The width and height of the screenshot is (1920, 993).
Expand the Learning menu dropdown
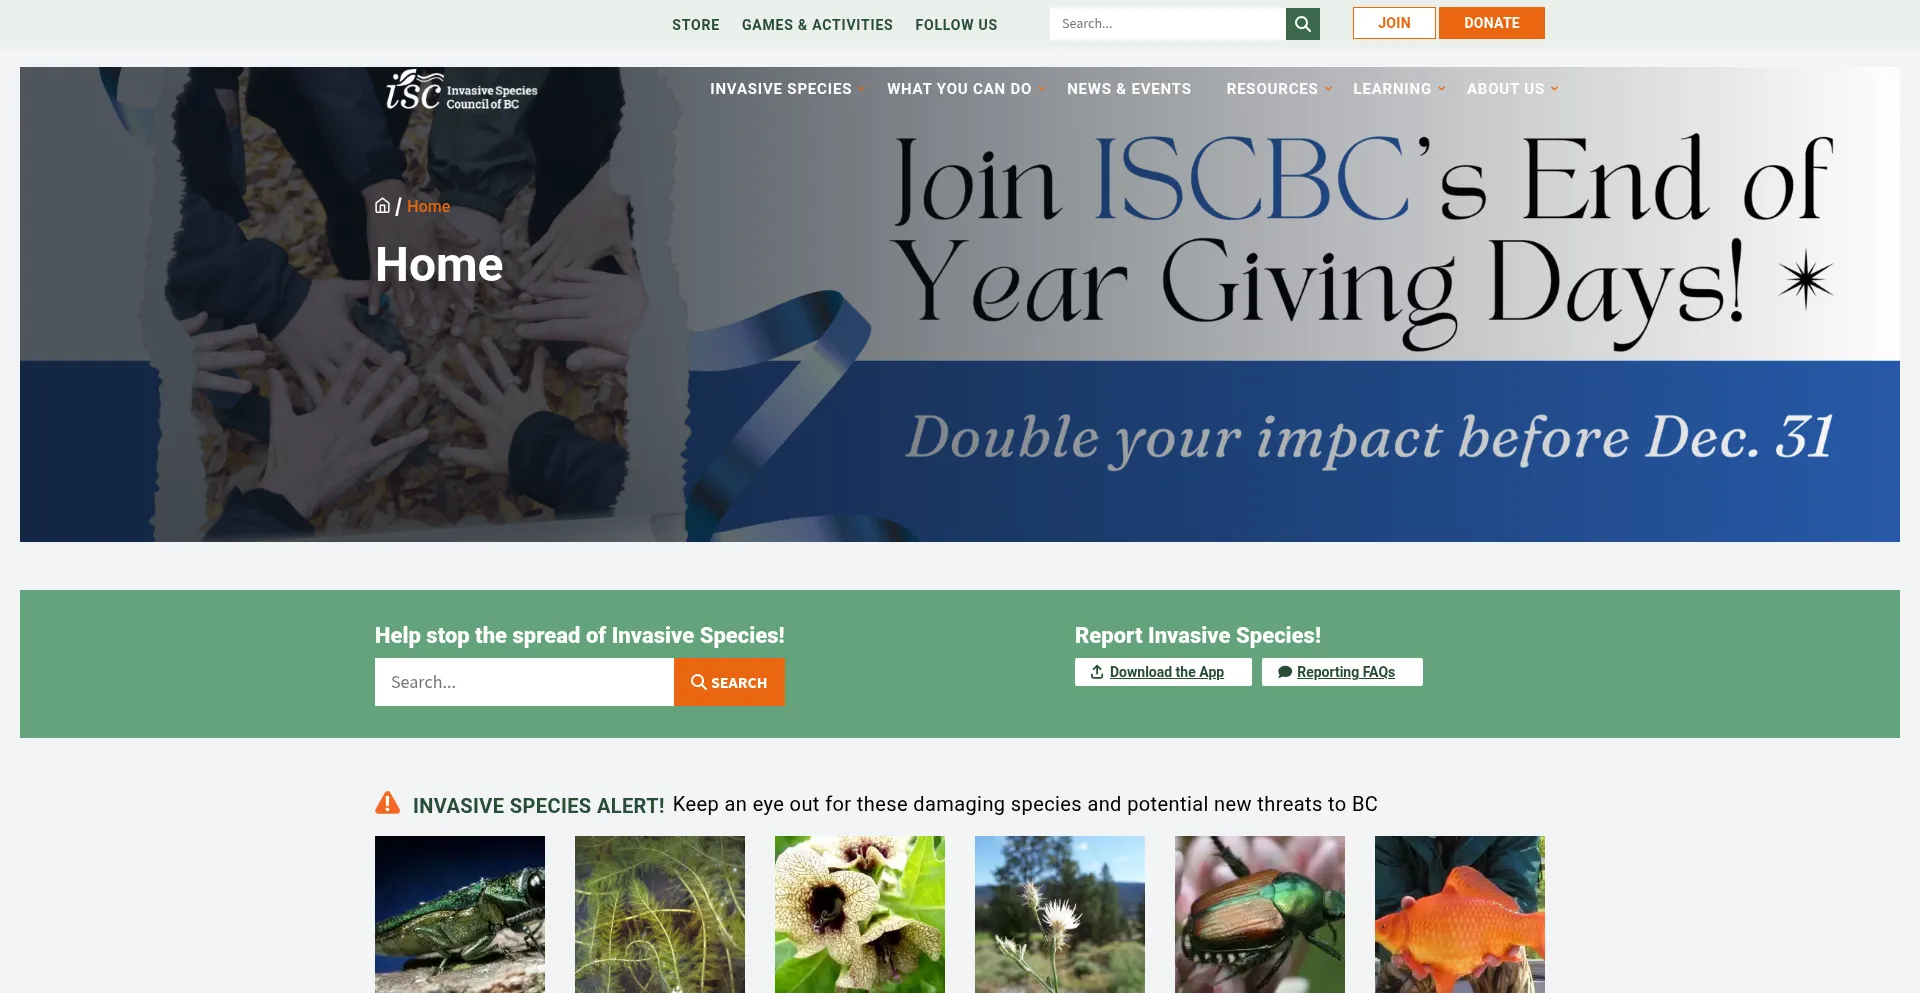1399,89
